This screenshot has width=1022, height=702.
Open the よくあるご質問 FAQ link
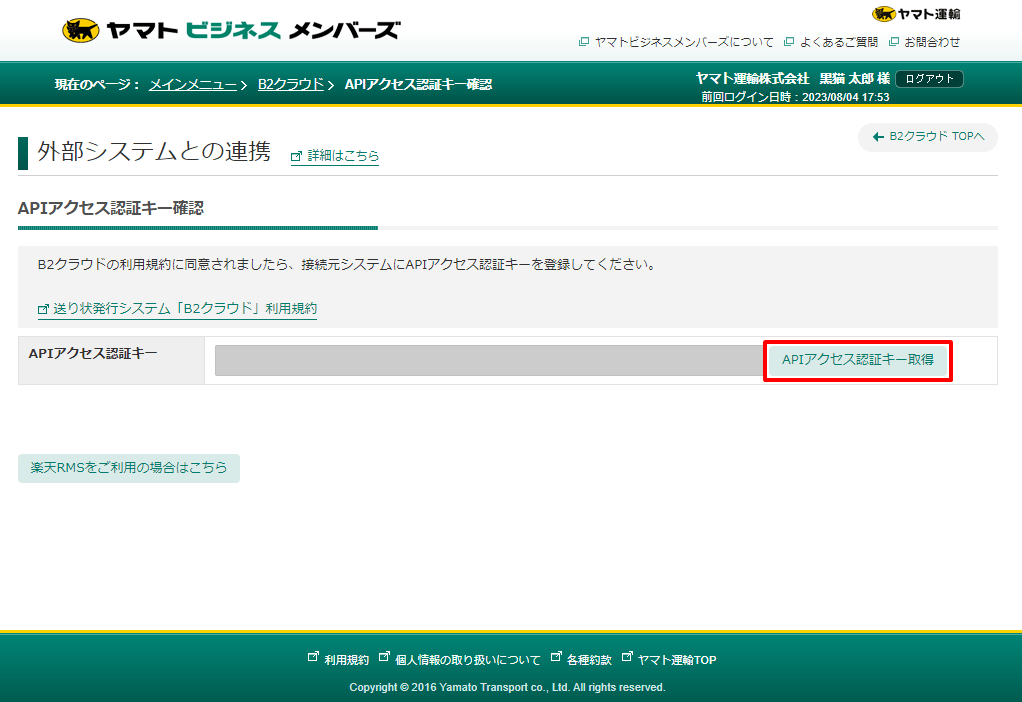coord(838,42)
